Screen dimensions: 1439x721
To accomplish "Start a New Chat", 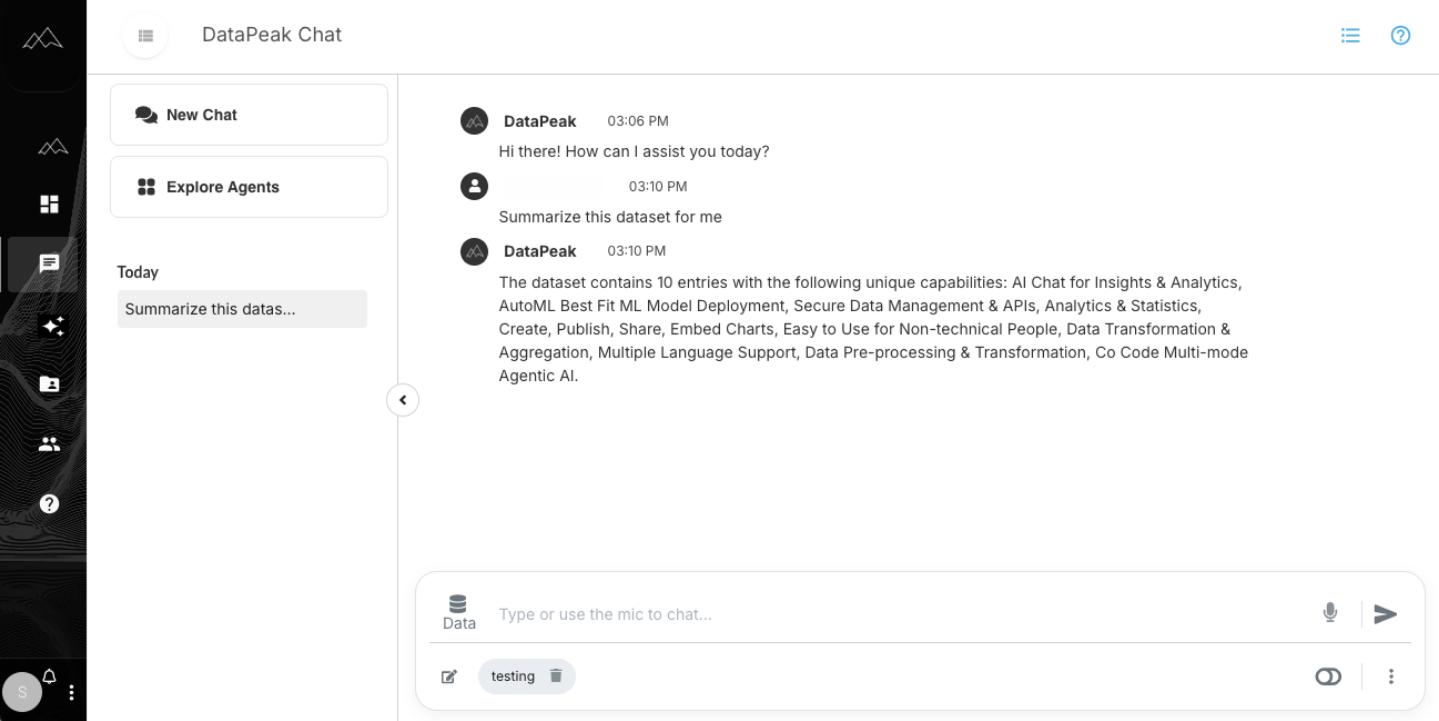I will 249,115.
